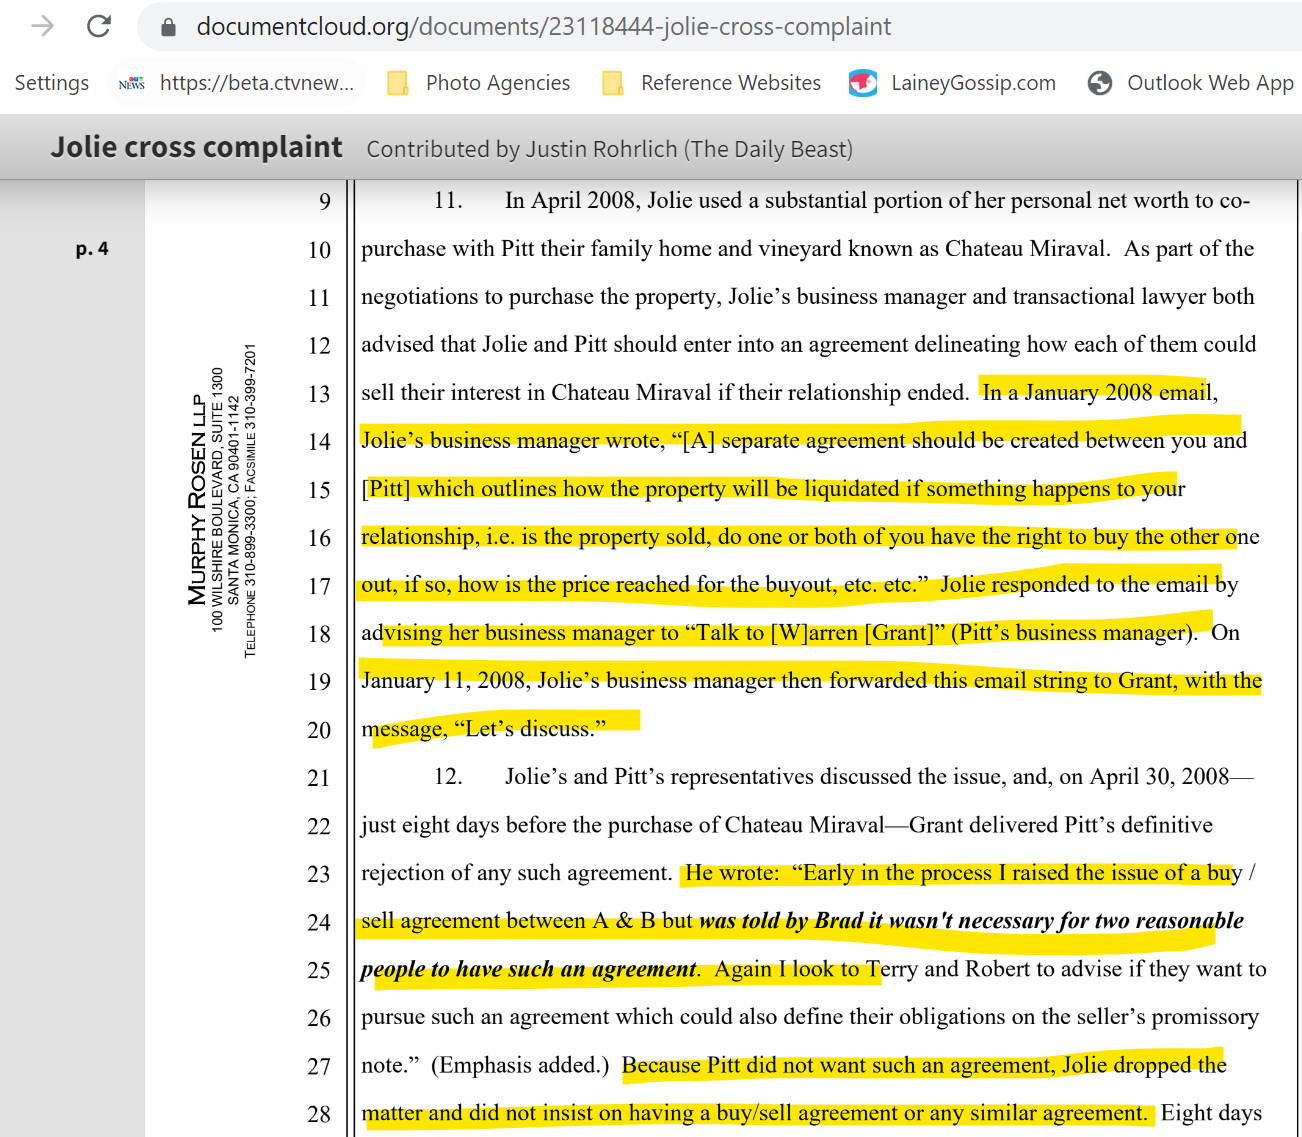
Task: Click paragraph number '12.' in the document
Action: [x=448, y=777]
